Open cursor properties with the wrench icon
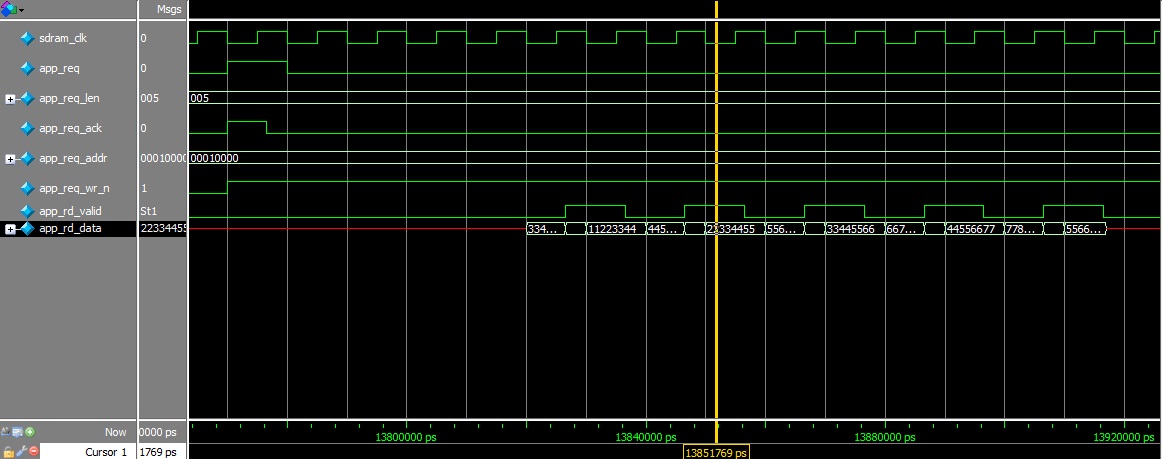 [19, 452]
